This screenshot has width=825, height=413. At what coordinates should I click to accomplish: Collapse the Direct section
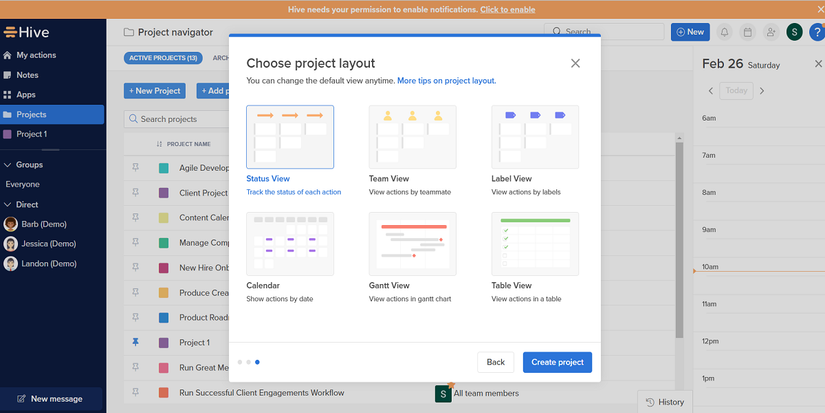7,205
